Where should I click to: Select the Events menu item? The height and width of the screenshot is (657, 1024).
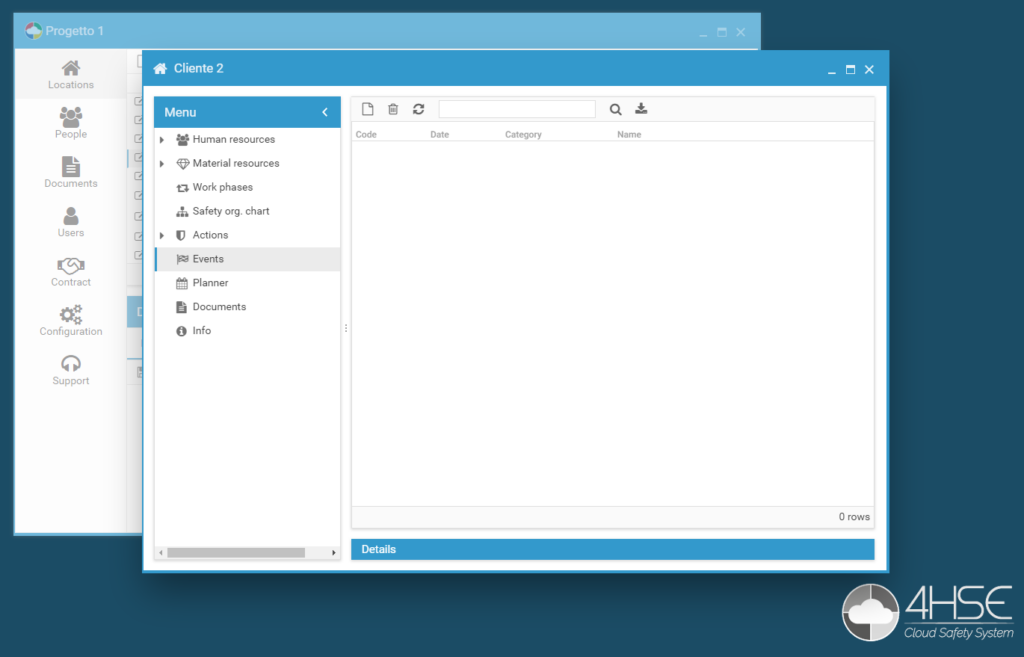[x=248, y=259]
